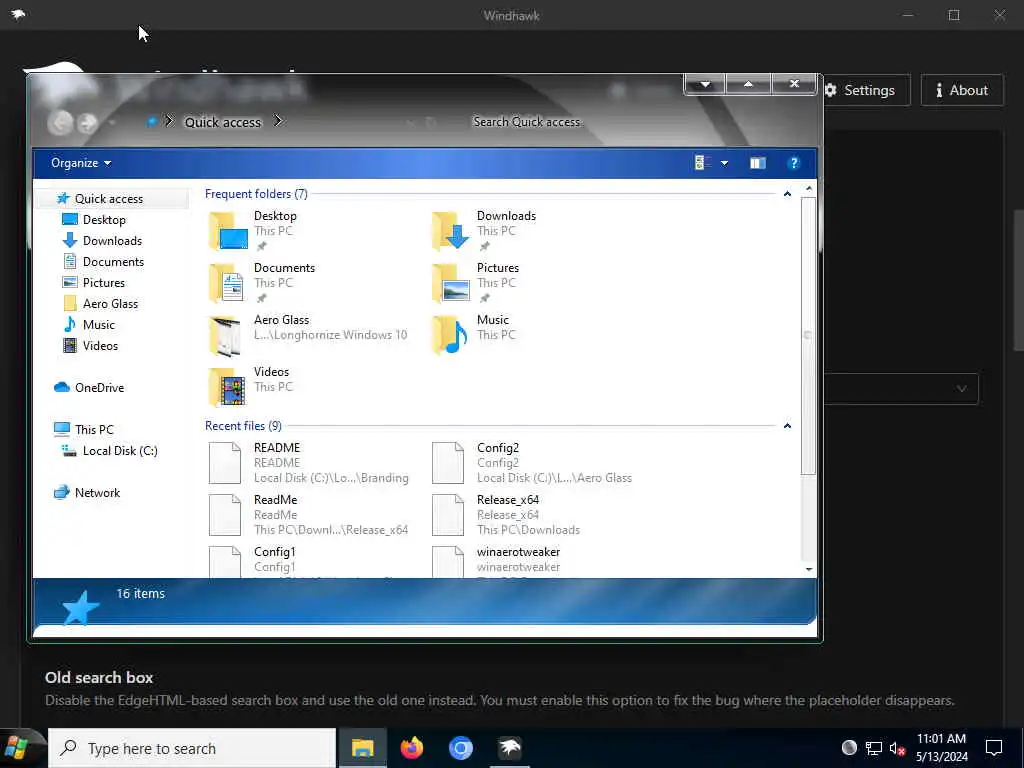Viewport: 1024px width, 768px height.
Task: Open the taskbar clock showing 11:01 AM
Action: tap(941, 748)
